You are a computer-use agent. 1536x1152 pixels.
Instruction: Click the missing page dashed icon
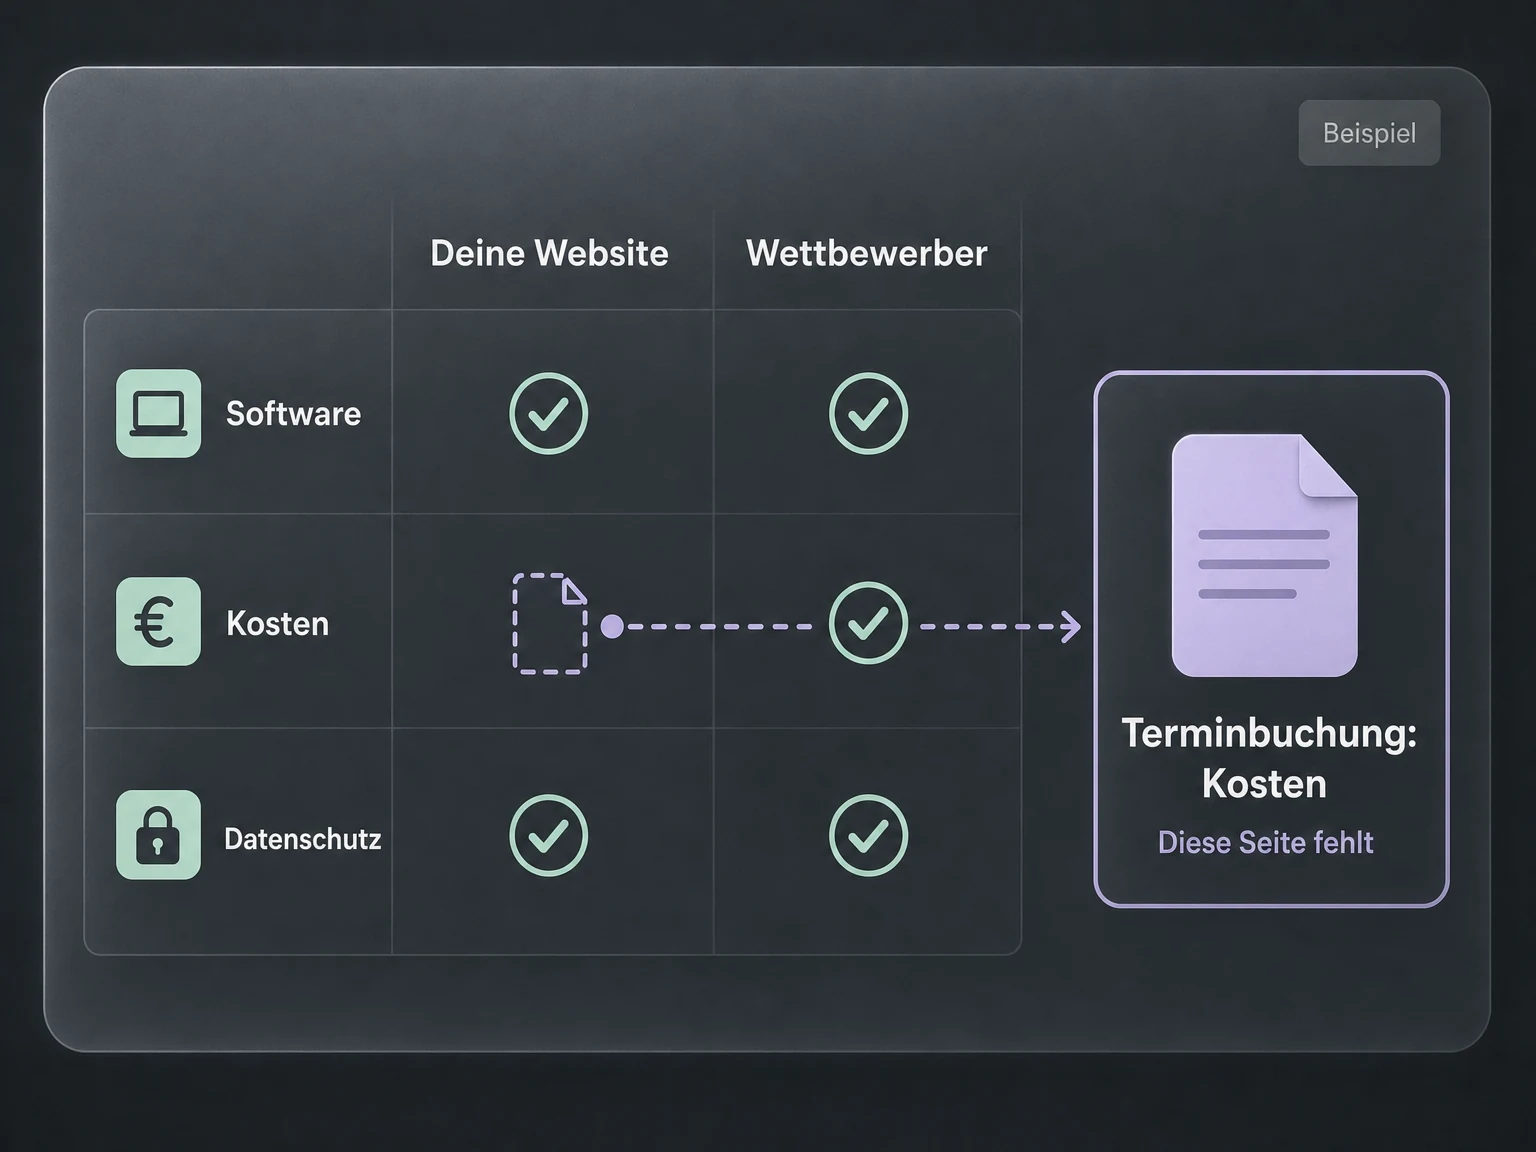(x=550, y=624)
